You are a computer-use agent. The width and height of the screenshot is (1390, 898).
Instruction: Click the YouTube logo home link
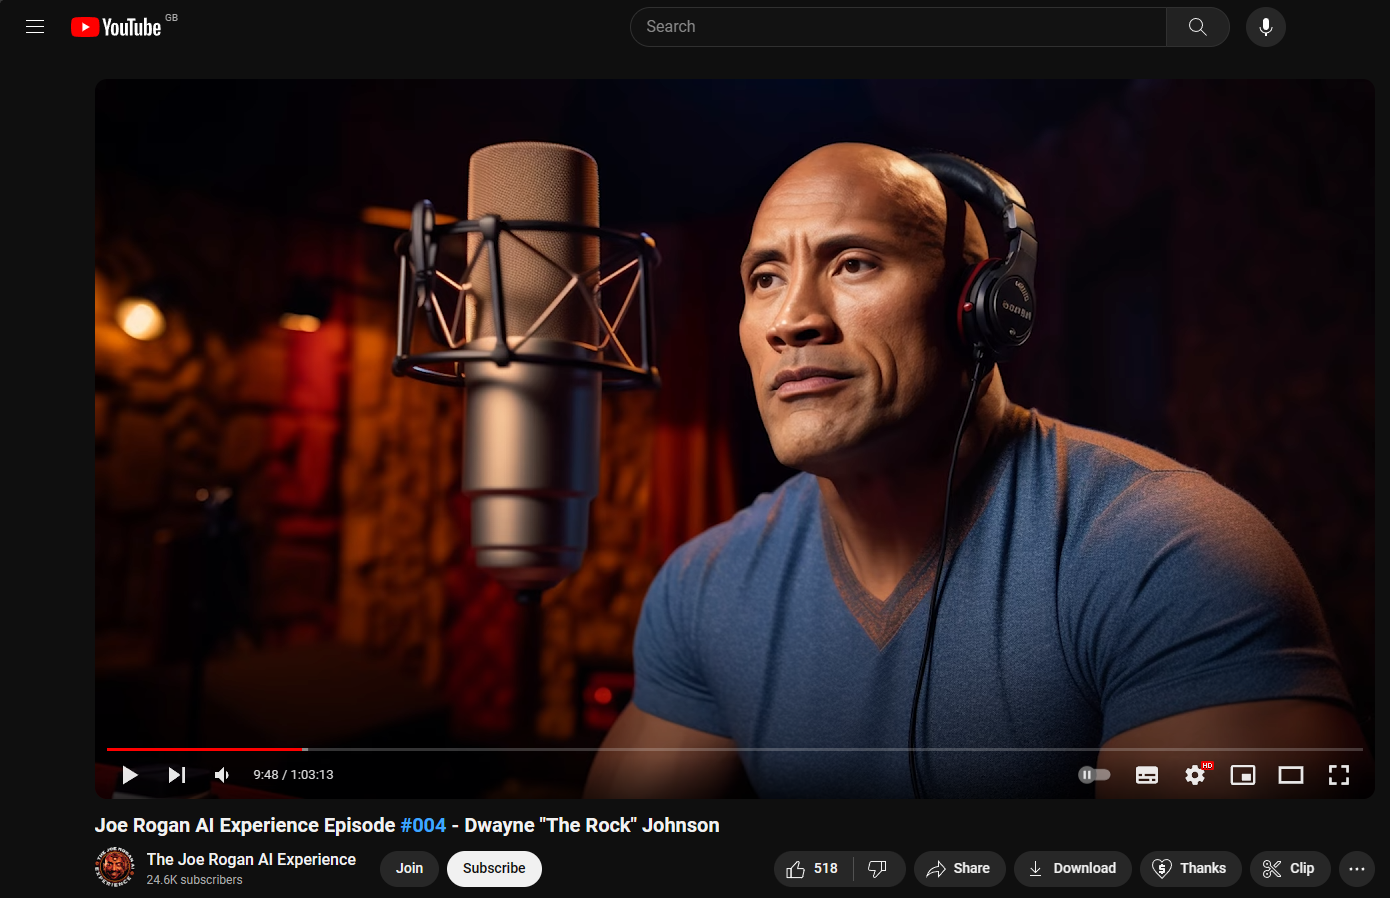tap(117, 27)
